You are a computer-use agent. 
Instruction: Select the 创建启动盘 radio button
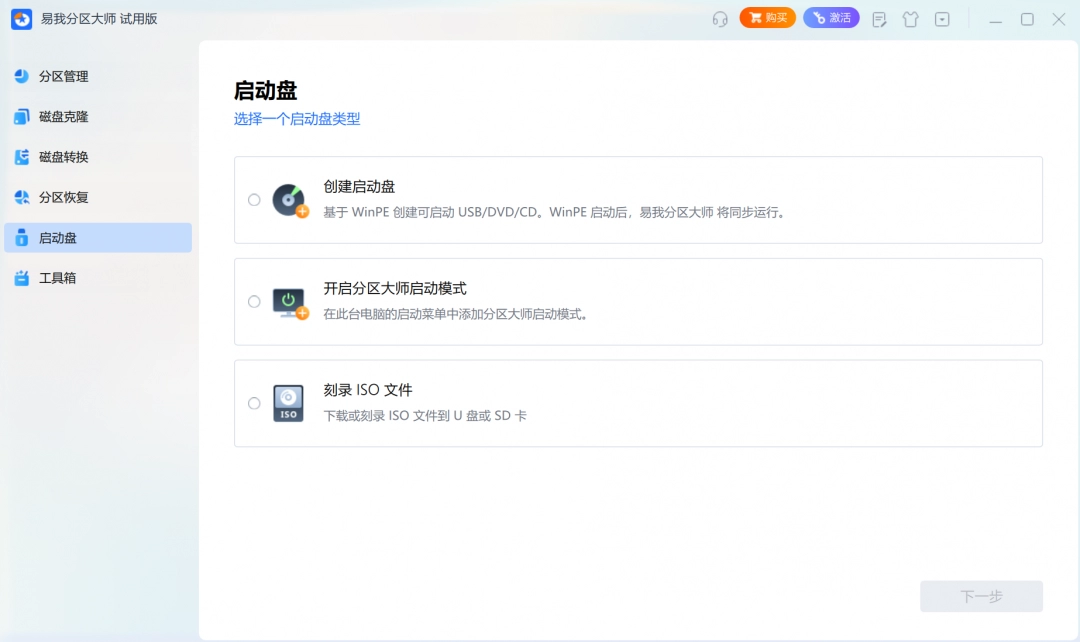254,200
